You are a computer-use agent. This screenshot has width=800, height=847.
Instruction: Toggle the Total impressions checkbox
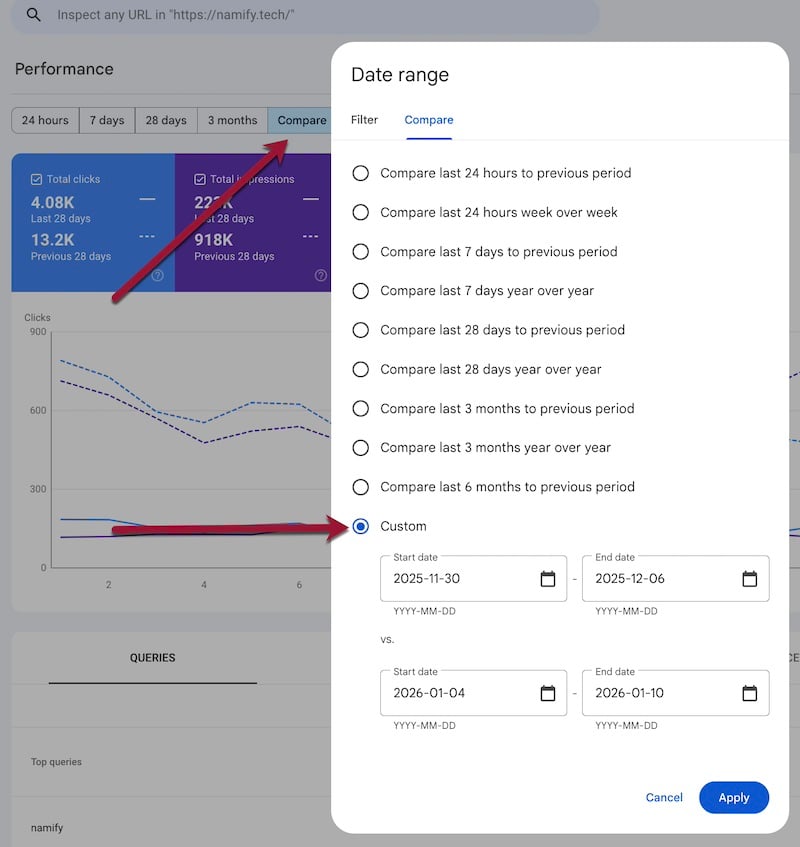click(x=200, y=179)
